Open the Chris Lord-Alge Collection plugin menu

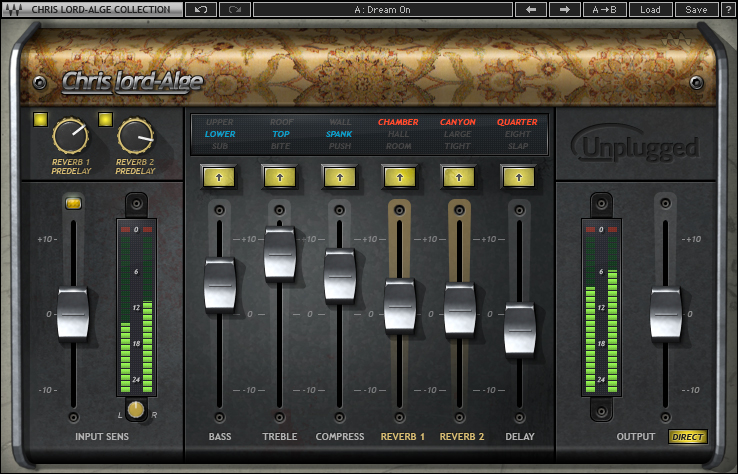100,9
